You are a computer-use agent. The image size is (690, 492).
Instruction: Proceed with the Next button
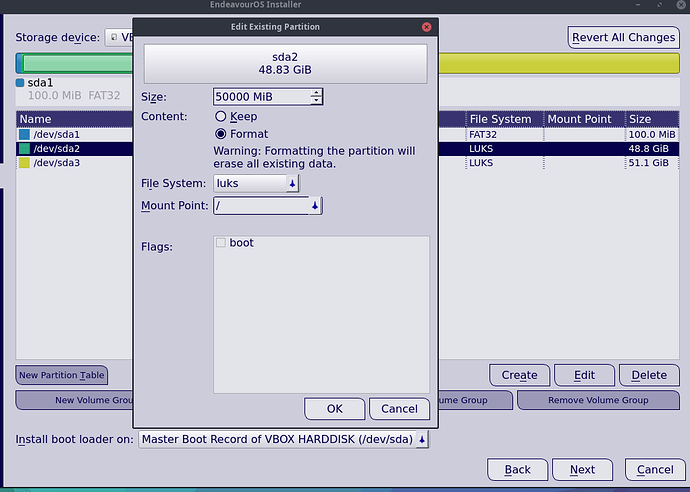[x=582, y=470]
